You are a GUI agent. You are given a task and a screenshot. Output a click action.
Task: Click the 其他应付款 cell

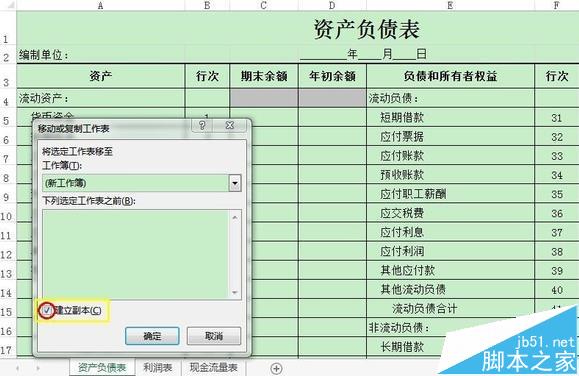(450, 270)
